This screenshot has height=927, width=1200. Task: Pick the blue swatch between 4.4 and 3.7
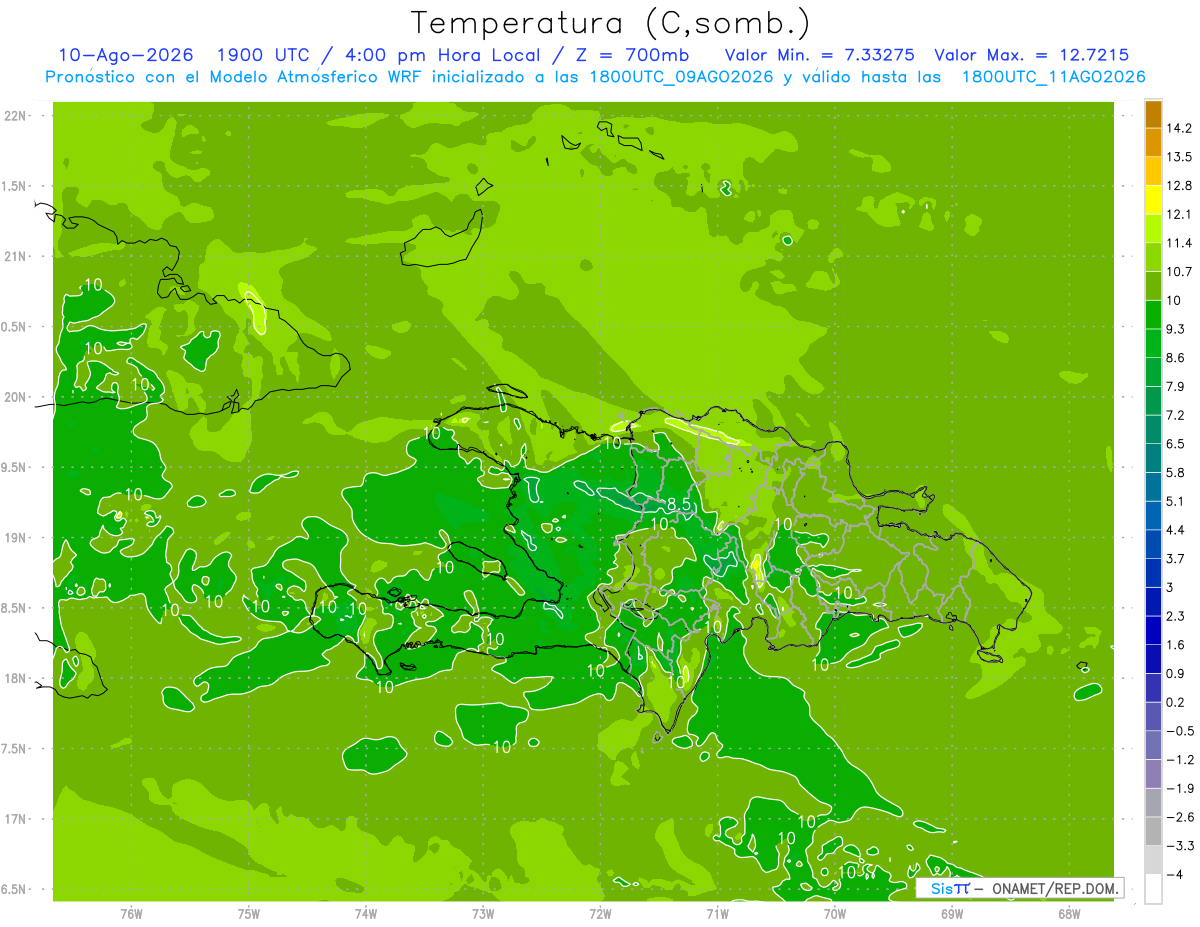[x=1153, y=544]
